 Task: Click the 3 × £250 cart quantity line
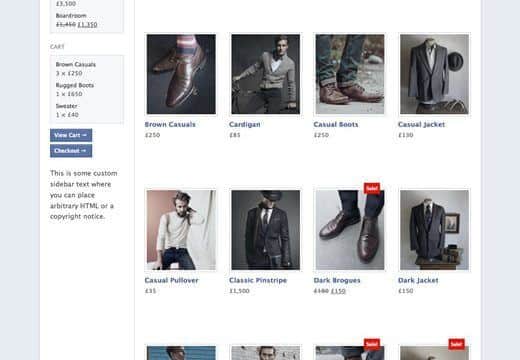69,73
